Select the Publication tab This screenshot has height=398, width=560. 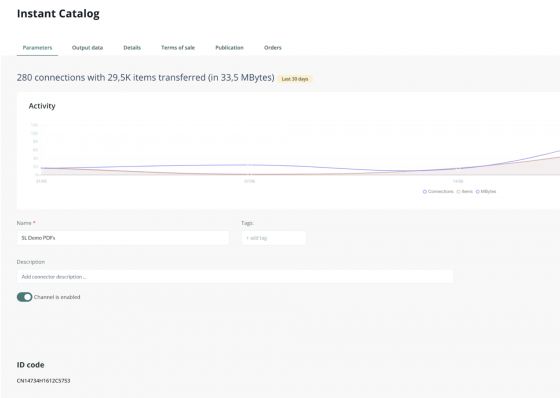[x=229, y=48]
